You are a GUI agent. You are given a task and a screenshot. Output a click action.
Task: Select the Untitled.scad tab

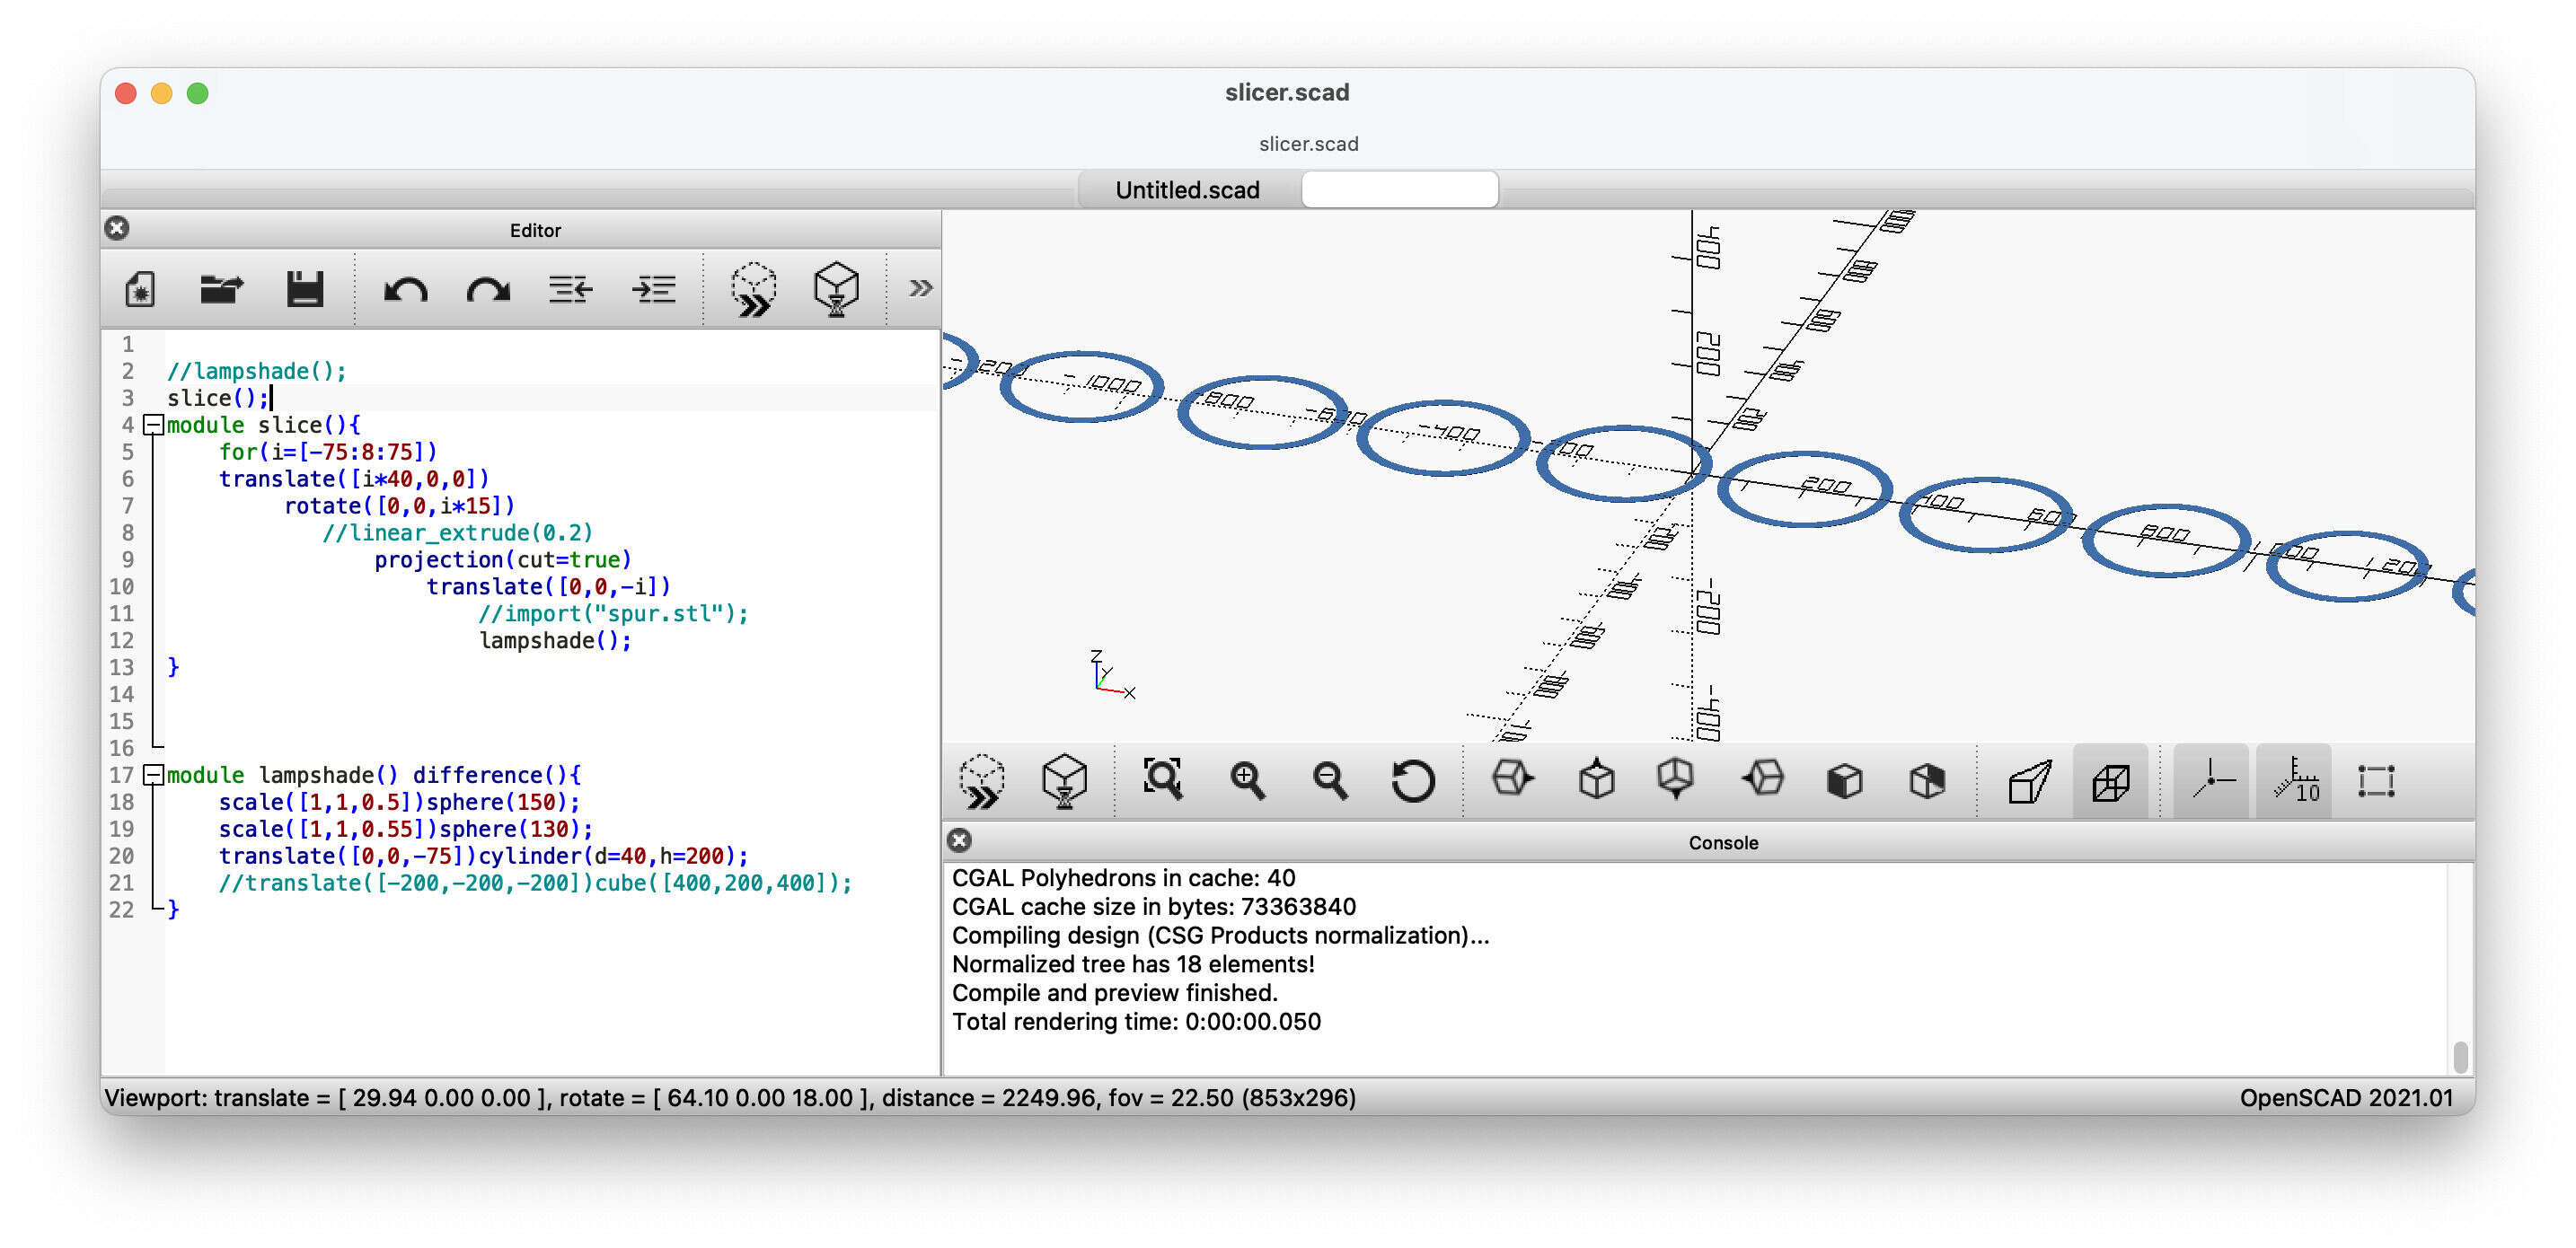coord(1187,190)
